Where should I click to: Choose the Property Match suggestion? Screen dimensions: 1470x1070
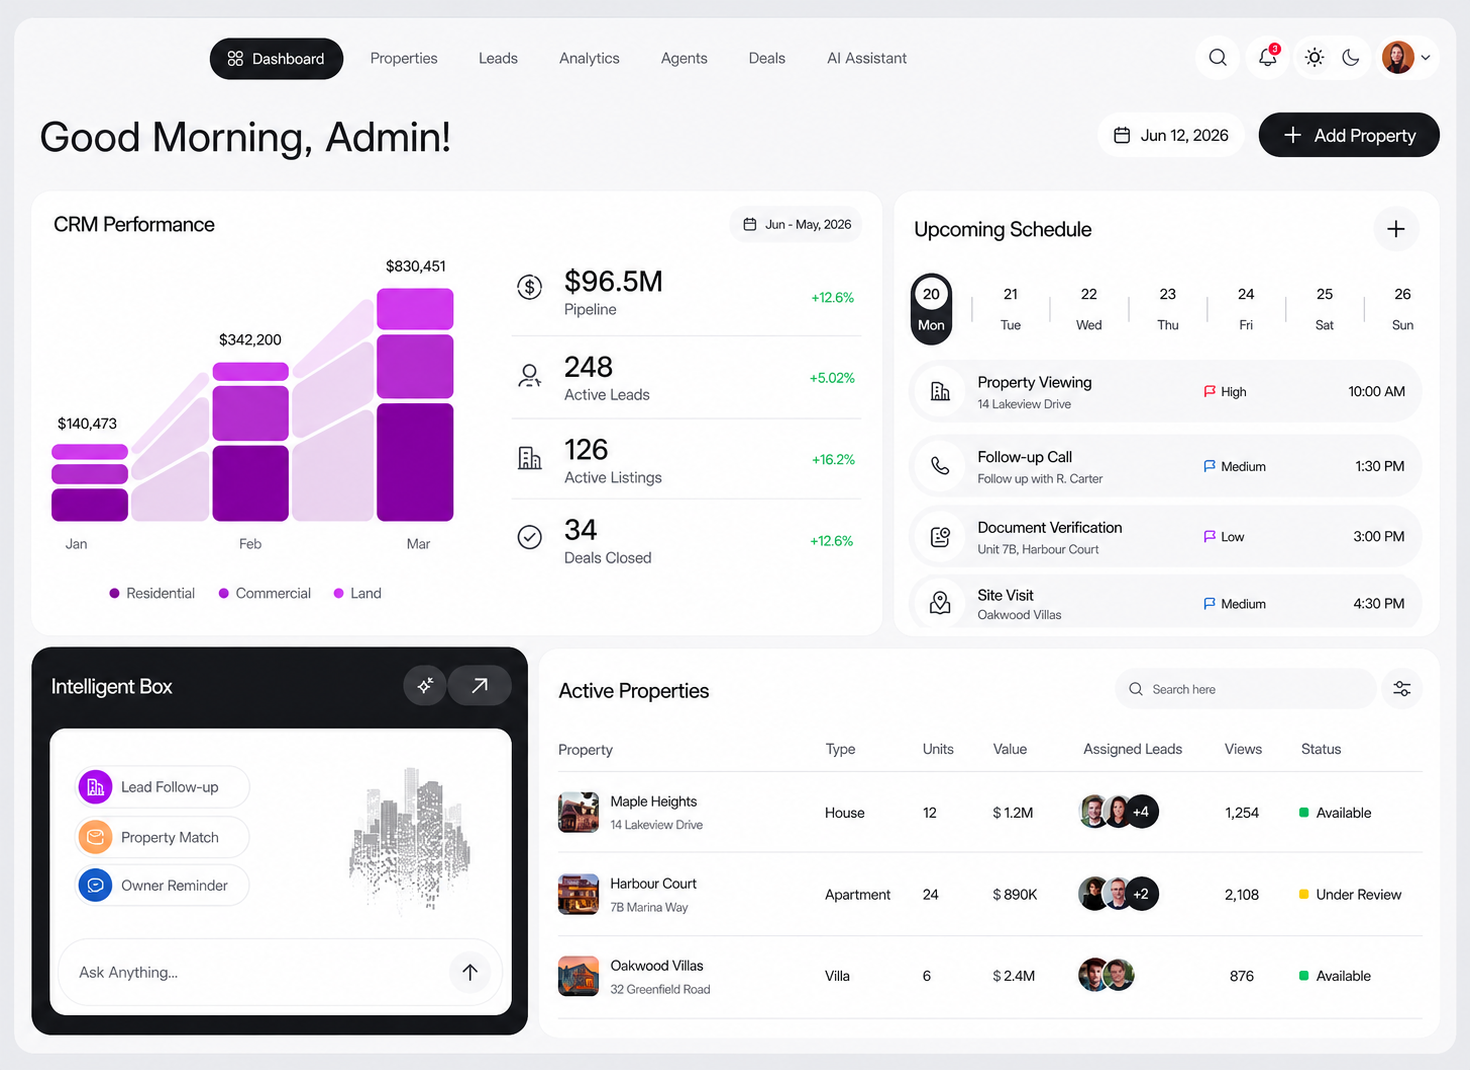point(162,837)
